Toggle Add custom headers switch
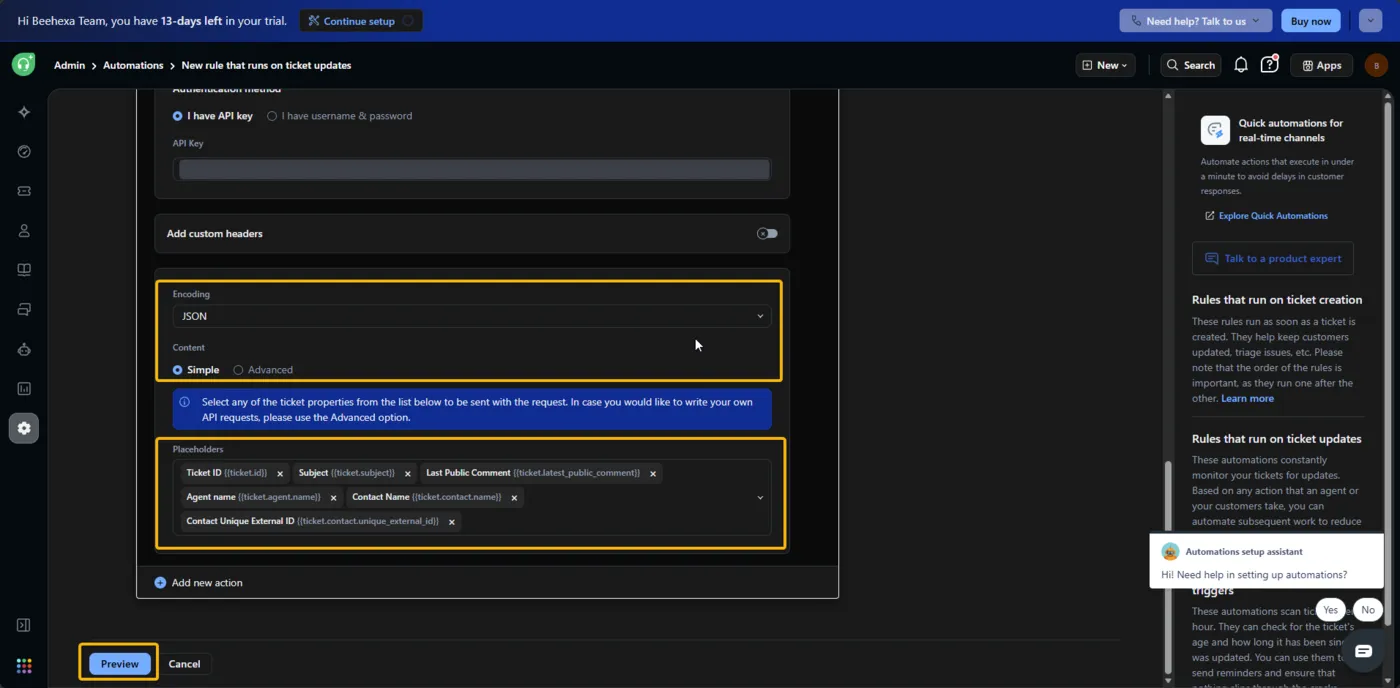 767,233
